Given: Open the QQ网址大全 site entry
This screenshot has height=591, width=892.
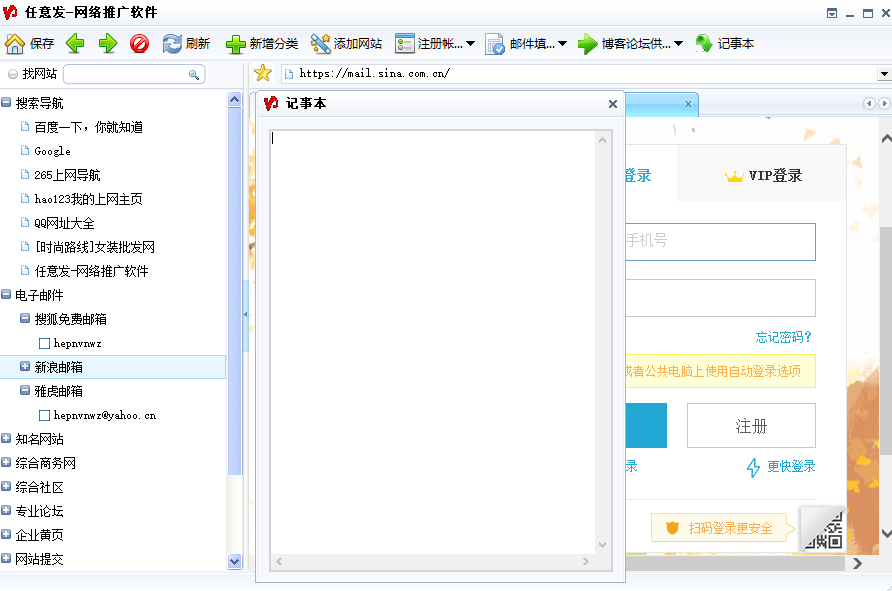Looking at the screenshot, I should 64,223.
